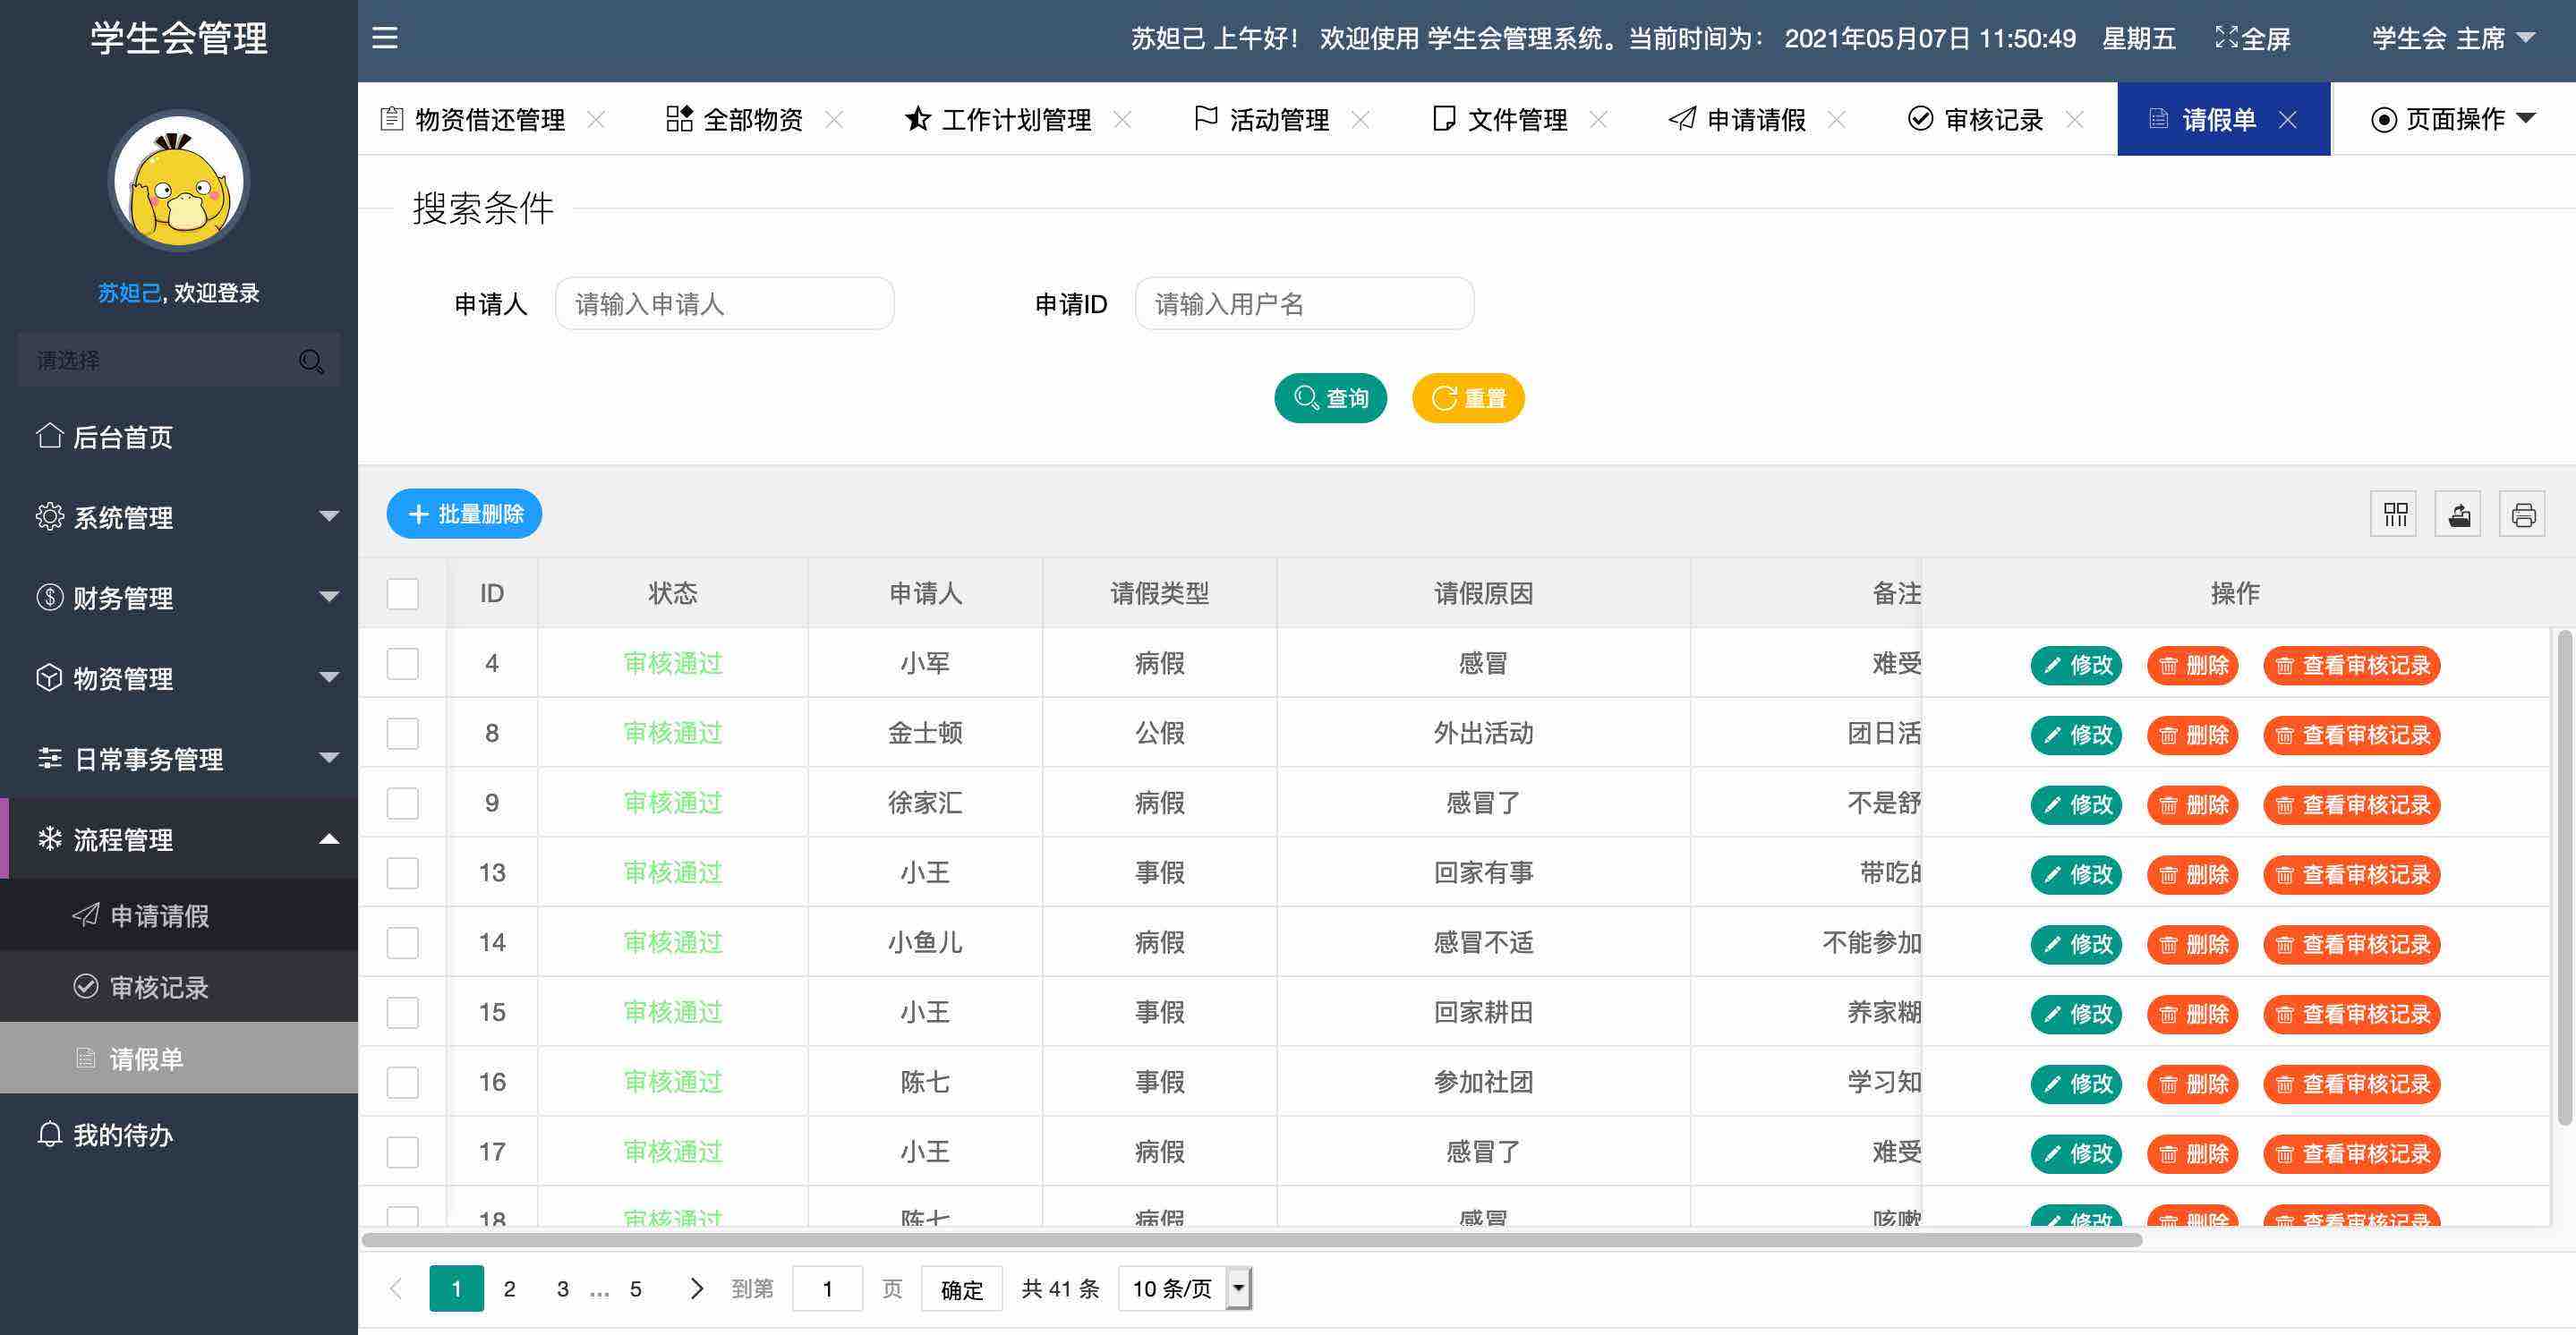Tick the checkbox for row ID 8
Viewport: 2576px width, 1335px height.
tap(403, 733)
